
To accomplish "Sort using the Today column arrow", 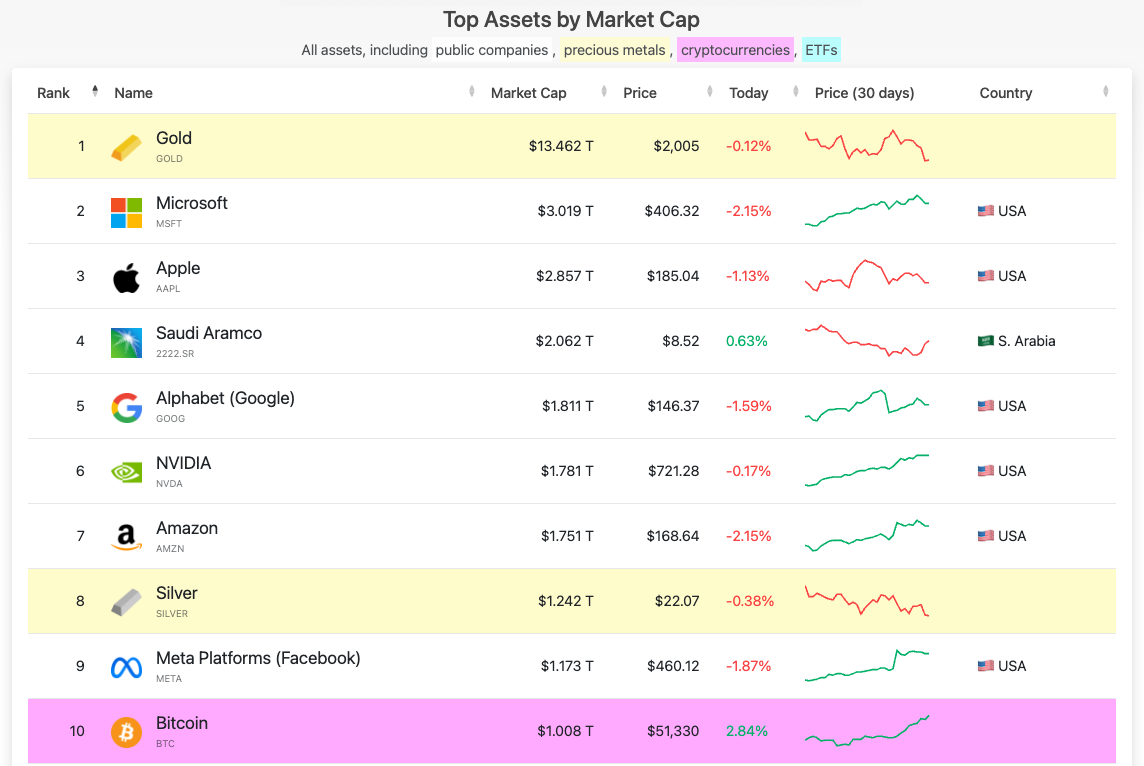I will (x=796, y=91).
